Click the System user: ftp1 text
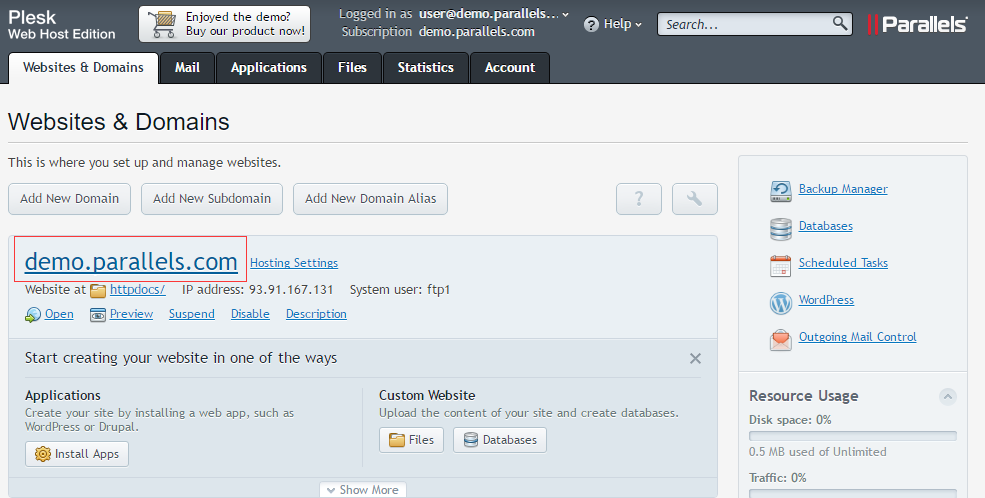 pos(400,290)
